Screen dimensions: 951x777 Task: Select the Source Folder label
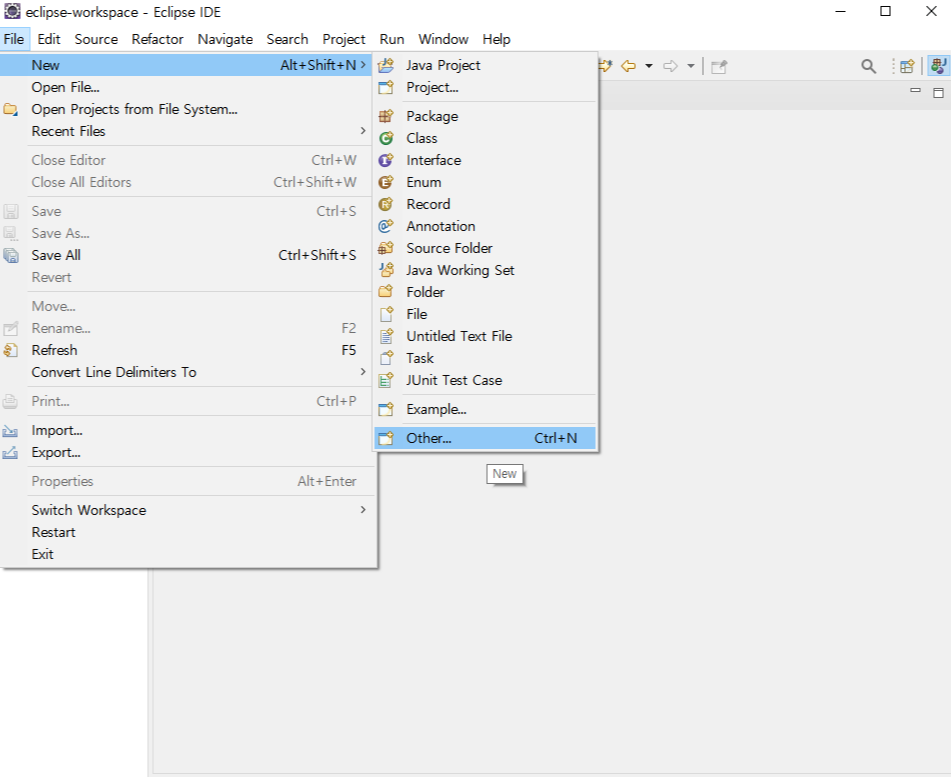(449, 248)
